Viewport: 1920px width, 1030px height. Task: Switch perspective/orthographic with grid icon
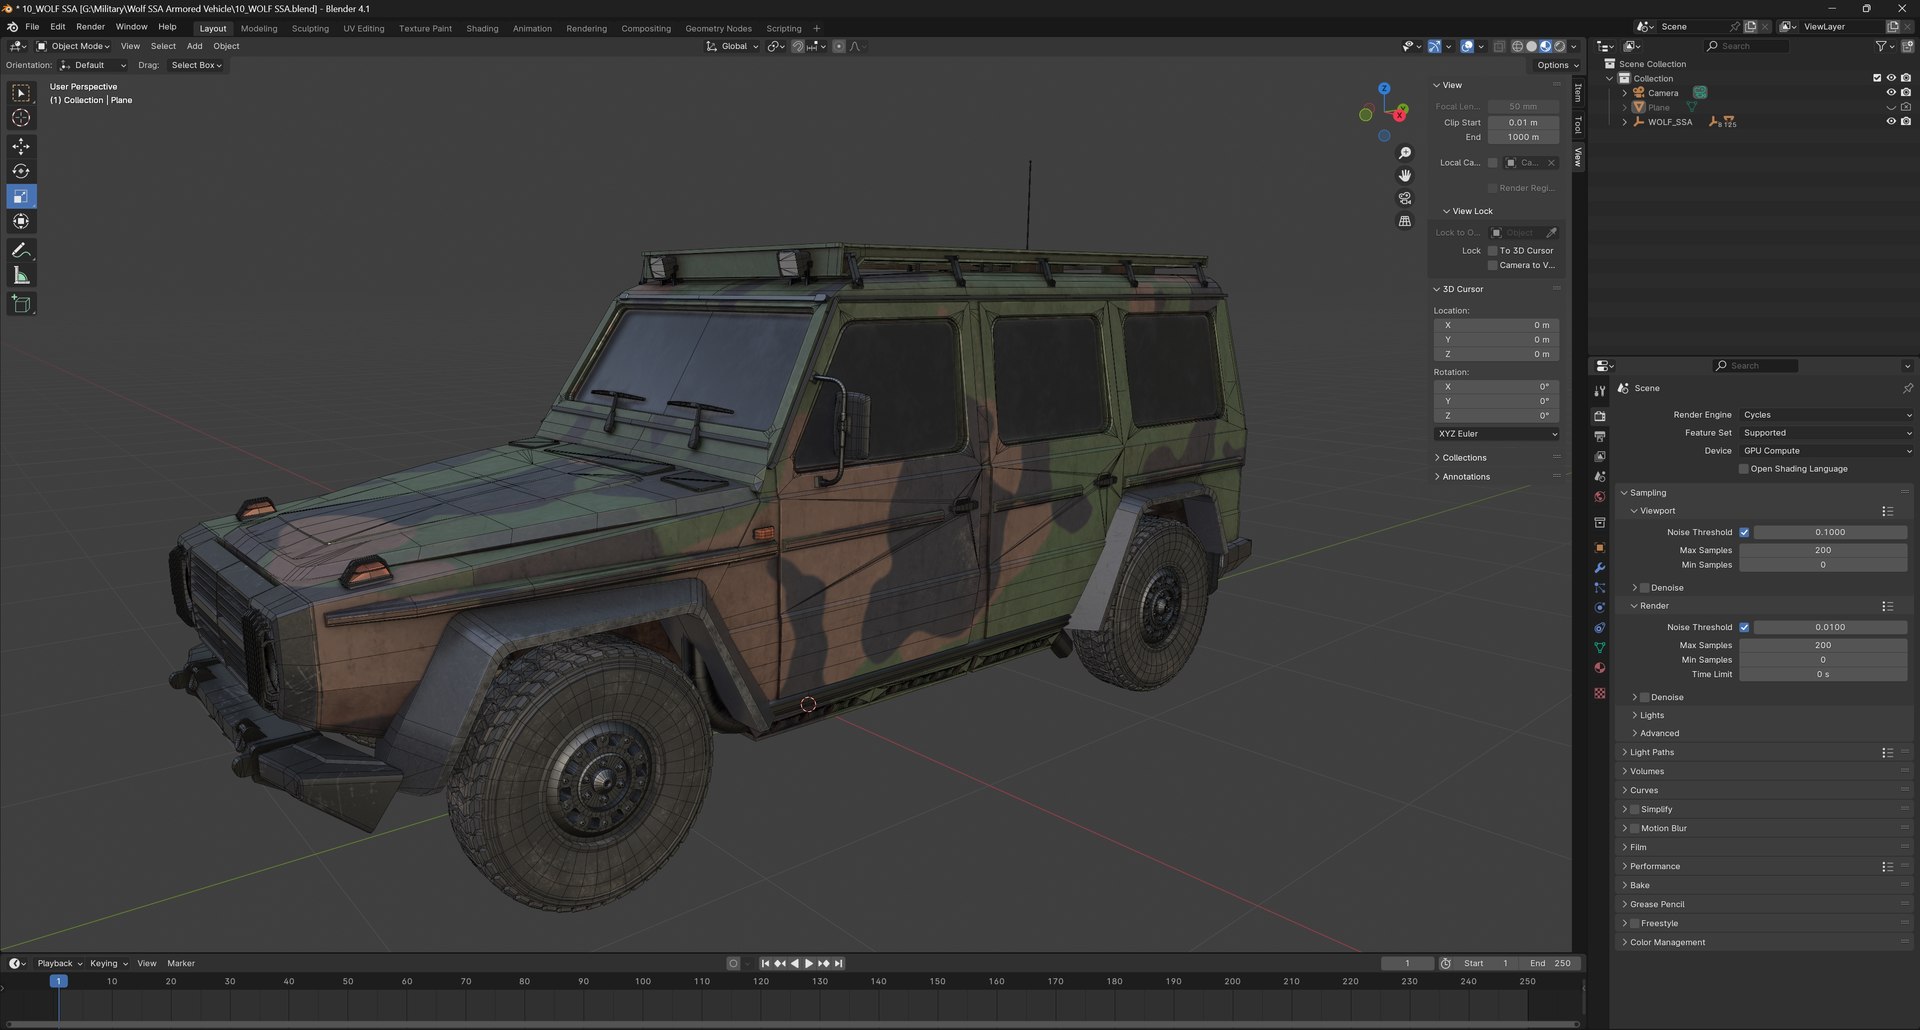tap(1405, 221)
